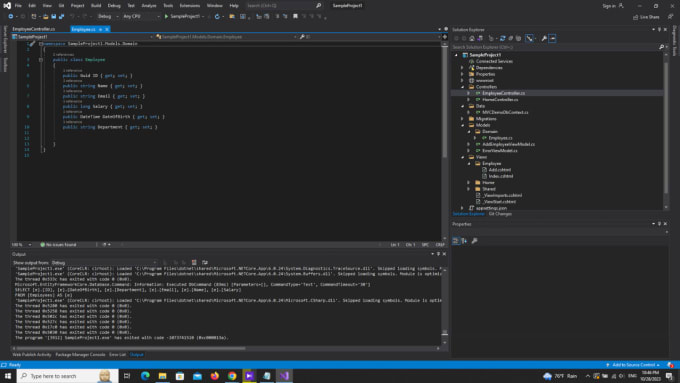The width and height of the screenshot is (680, 383).
Task: Click Task View icon on the taskbar
Action: [x=127, y=376]
